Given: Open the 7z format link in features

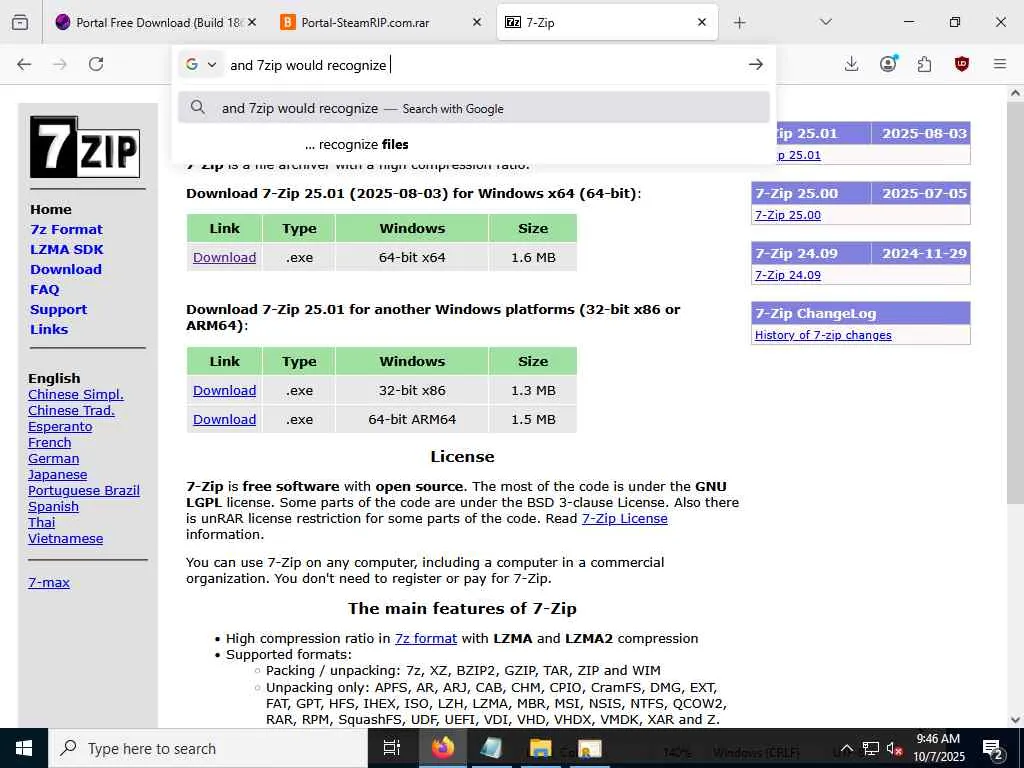Looking at the screenshot, I should pyautogui.click(x=426, y=638).
